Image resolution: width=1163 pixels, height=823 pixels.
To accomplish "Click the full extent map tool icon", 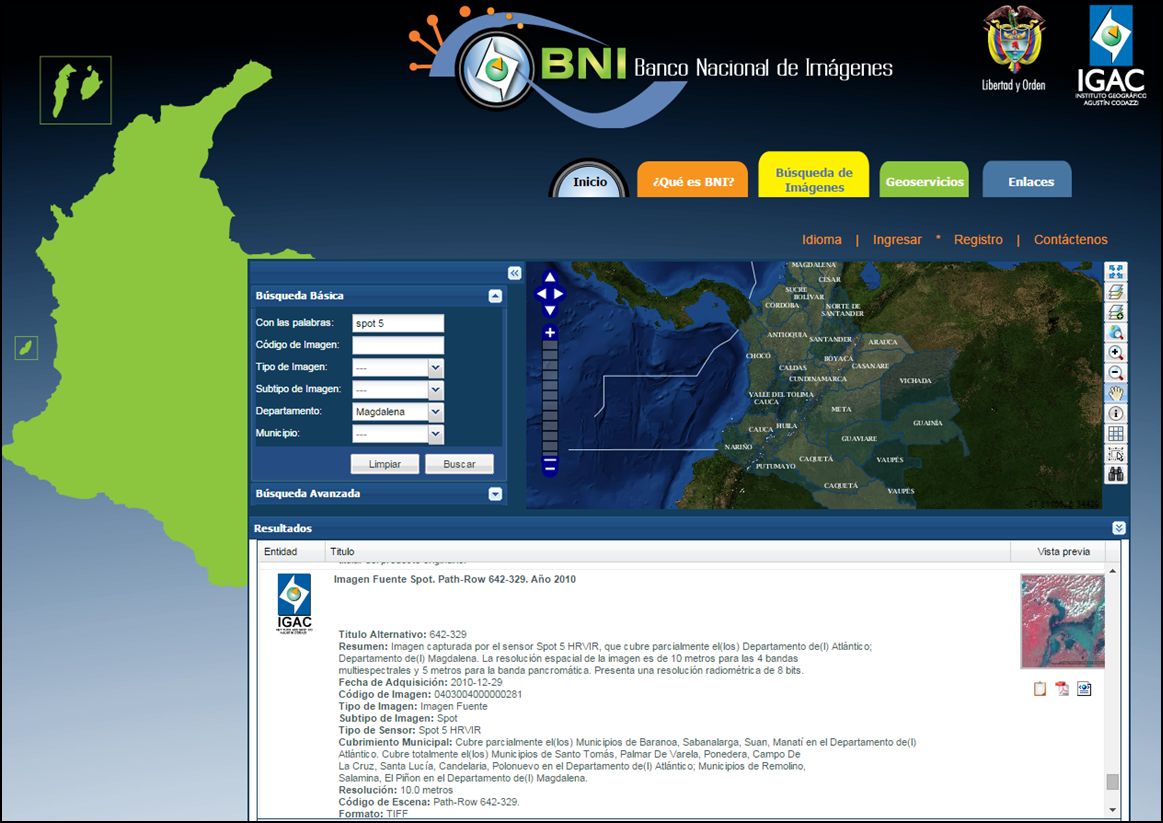I will (1116, 272).
